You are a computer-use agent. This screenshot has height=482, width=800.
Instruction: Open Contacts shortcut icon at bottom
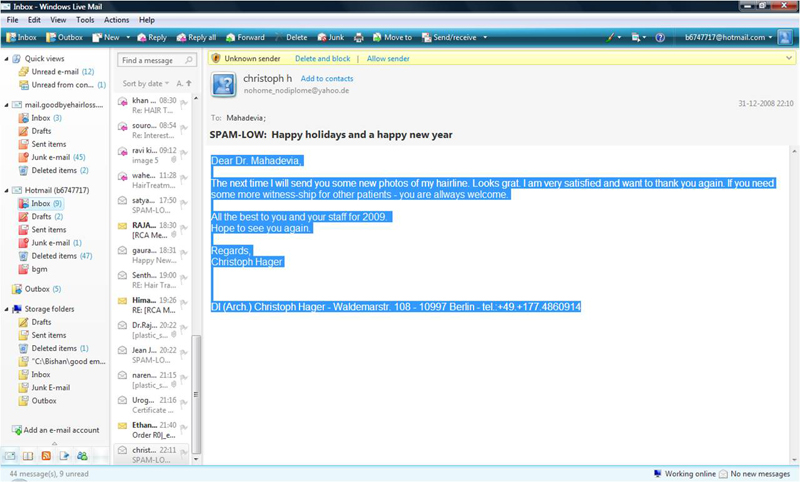(x=82, y=456)
